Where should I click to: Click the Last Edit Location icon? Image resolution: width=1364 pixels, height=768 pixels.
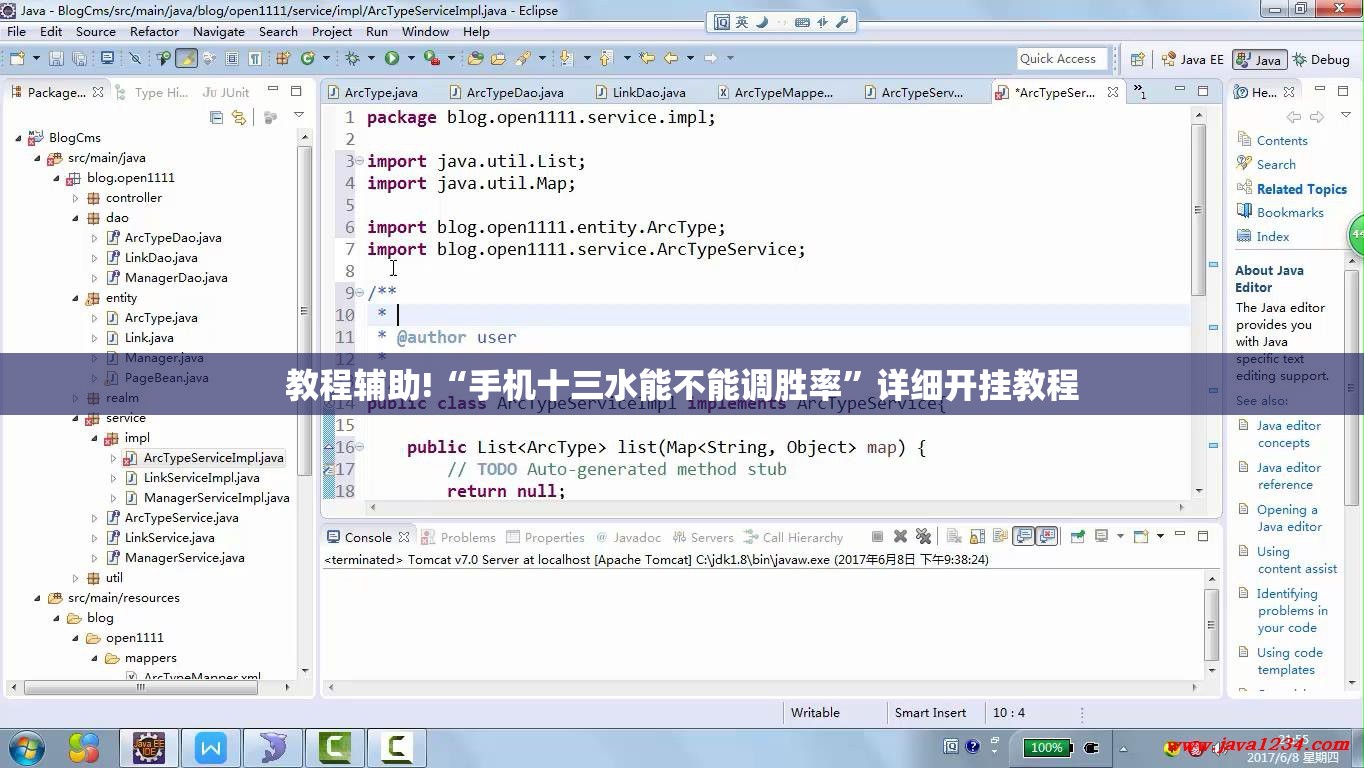[x=647, y=59]
